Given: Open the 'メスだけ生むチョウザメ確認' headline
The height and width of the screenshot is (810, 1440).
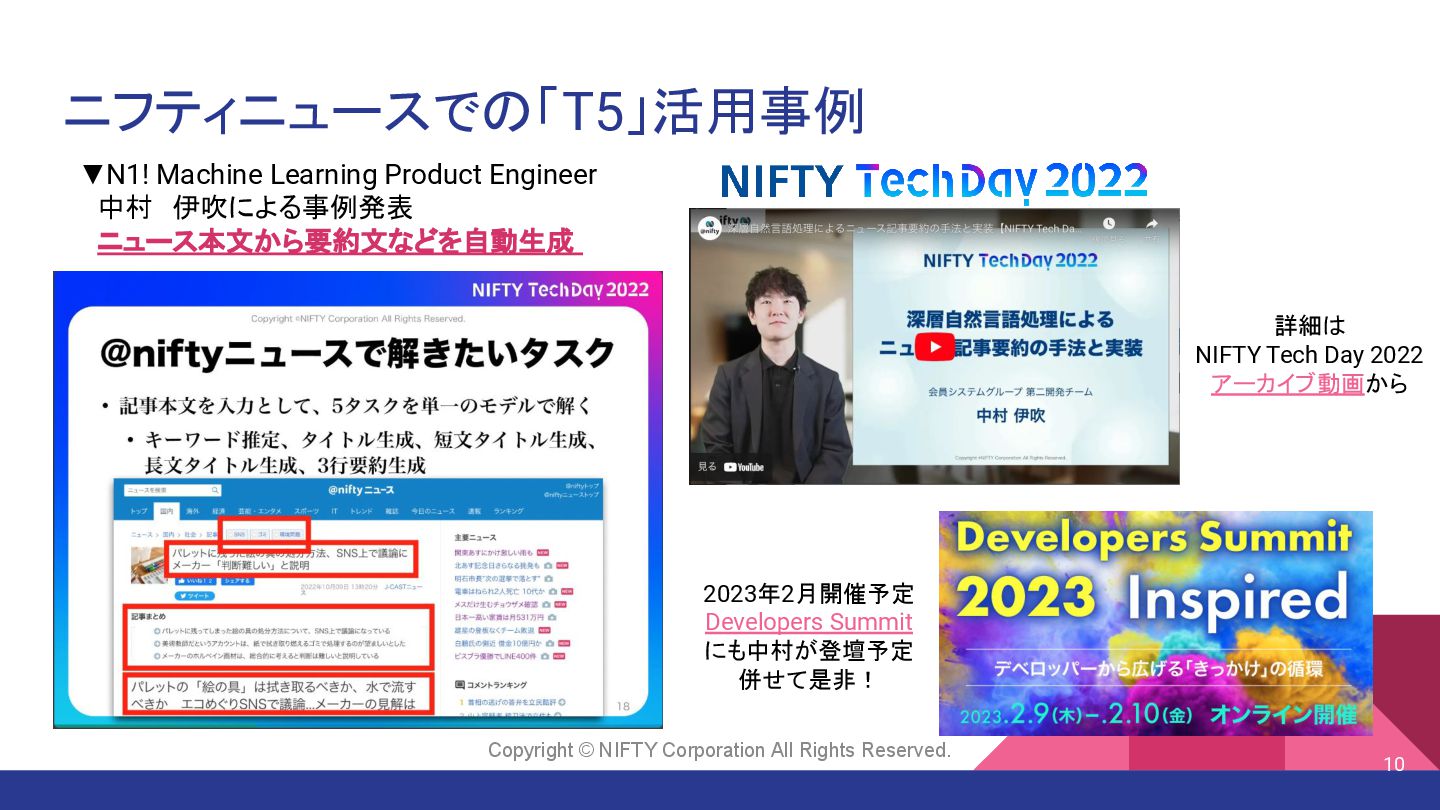Looking at the screenshot, I should (496, 604).
